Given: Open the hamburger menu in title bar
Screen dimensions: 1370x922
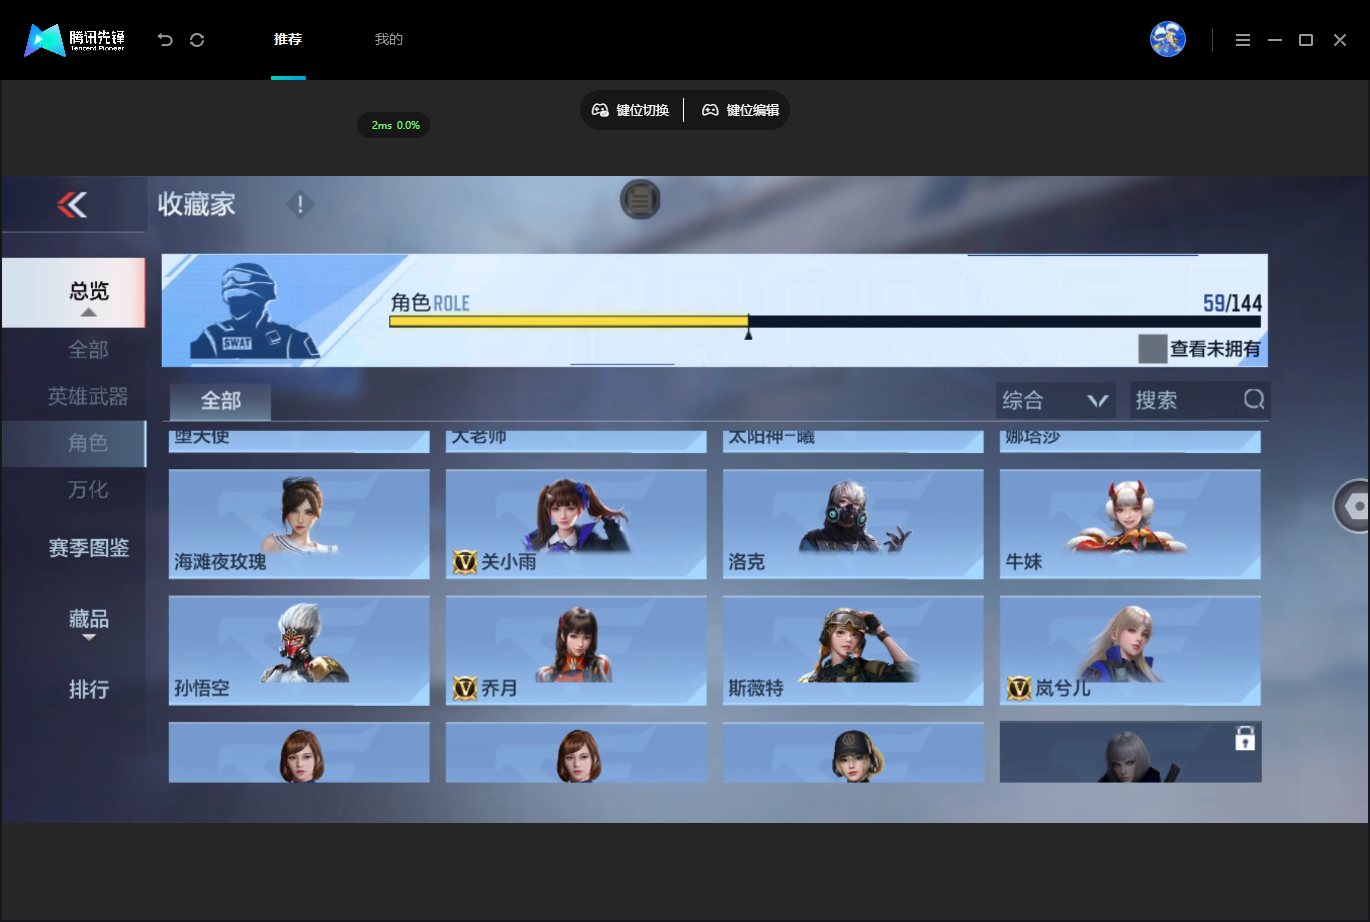Looking at the screenshot, I should coord(1243,40).
